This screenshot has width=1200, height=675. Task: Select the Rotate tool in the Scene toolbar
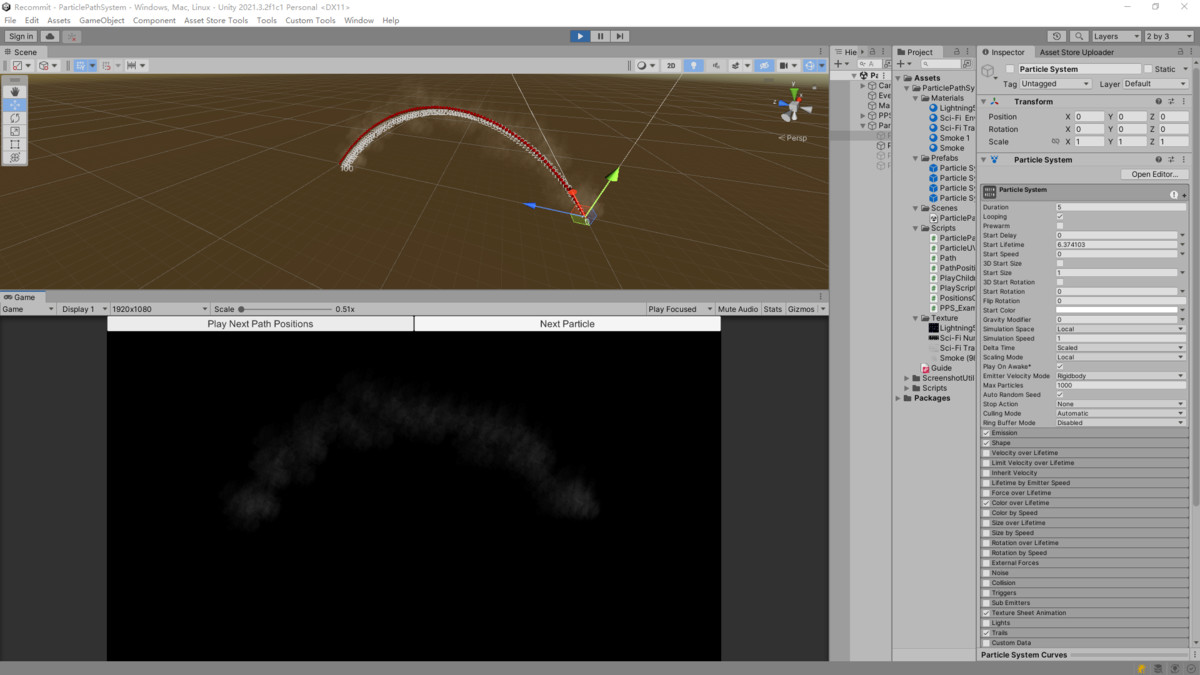click(15, 118)
